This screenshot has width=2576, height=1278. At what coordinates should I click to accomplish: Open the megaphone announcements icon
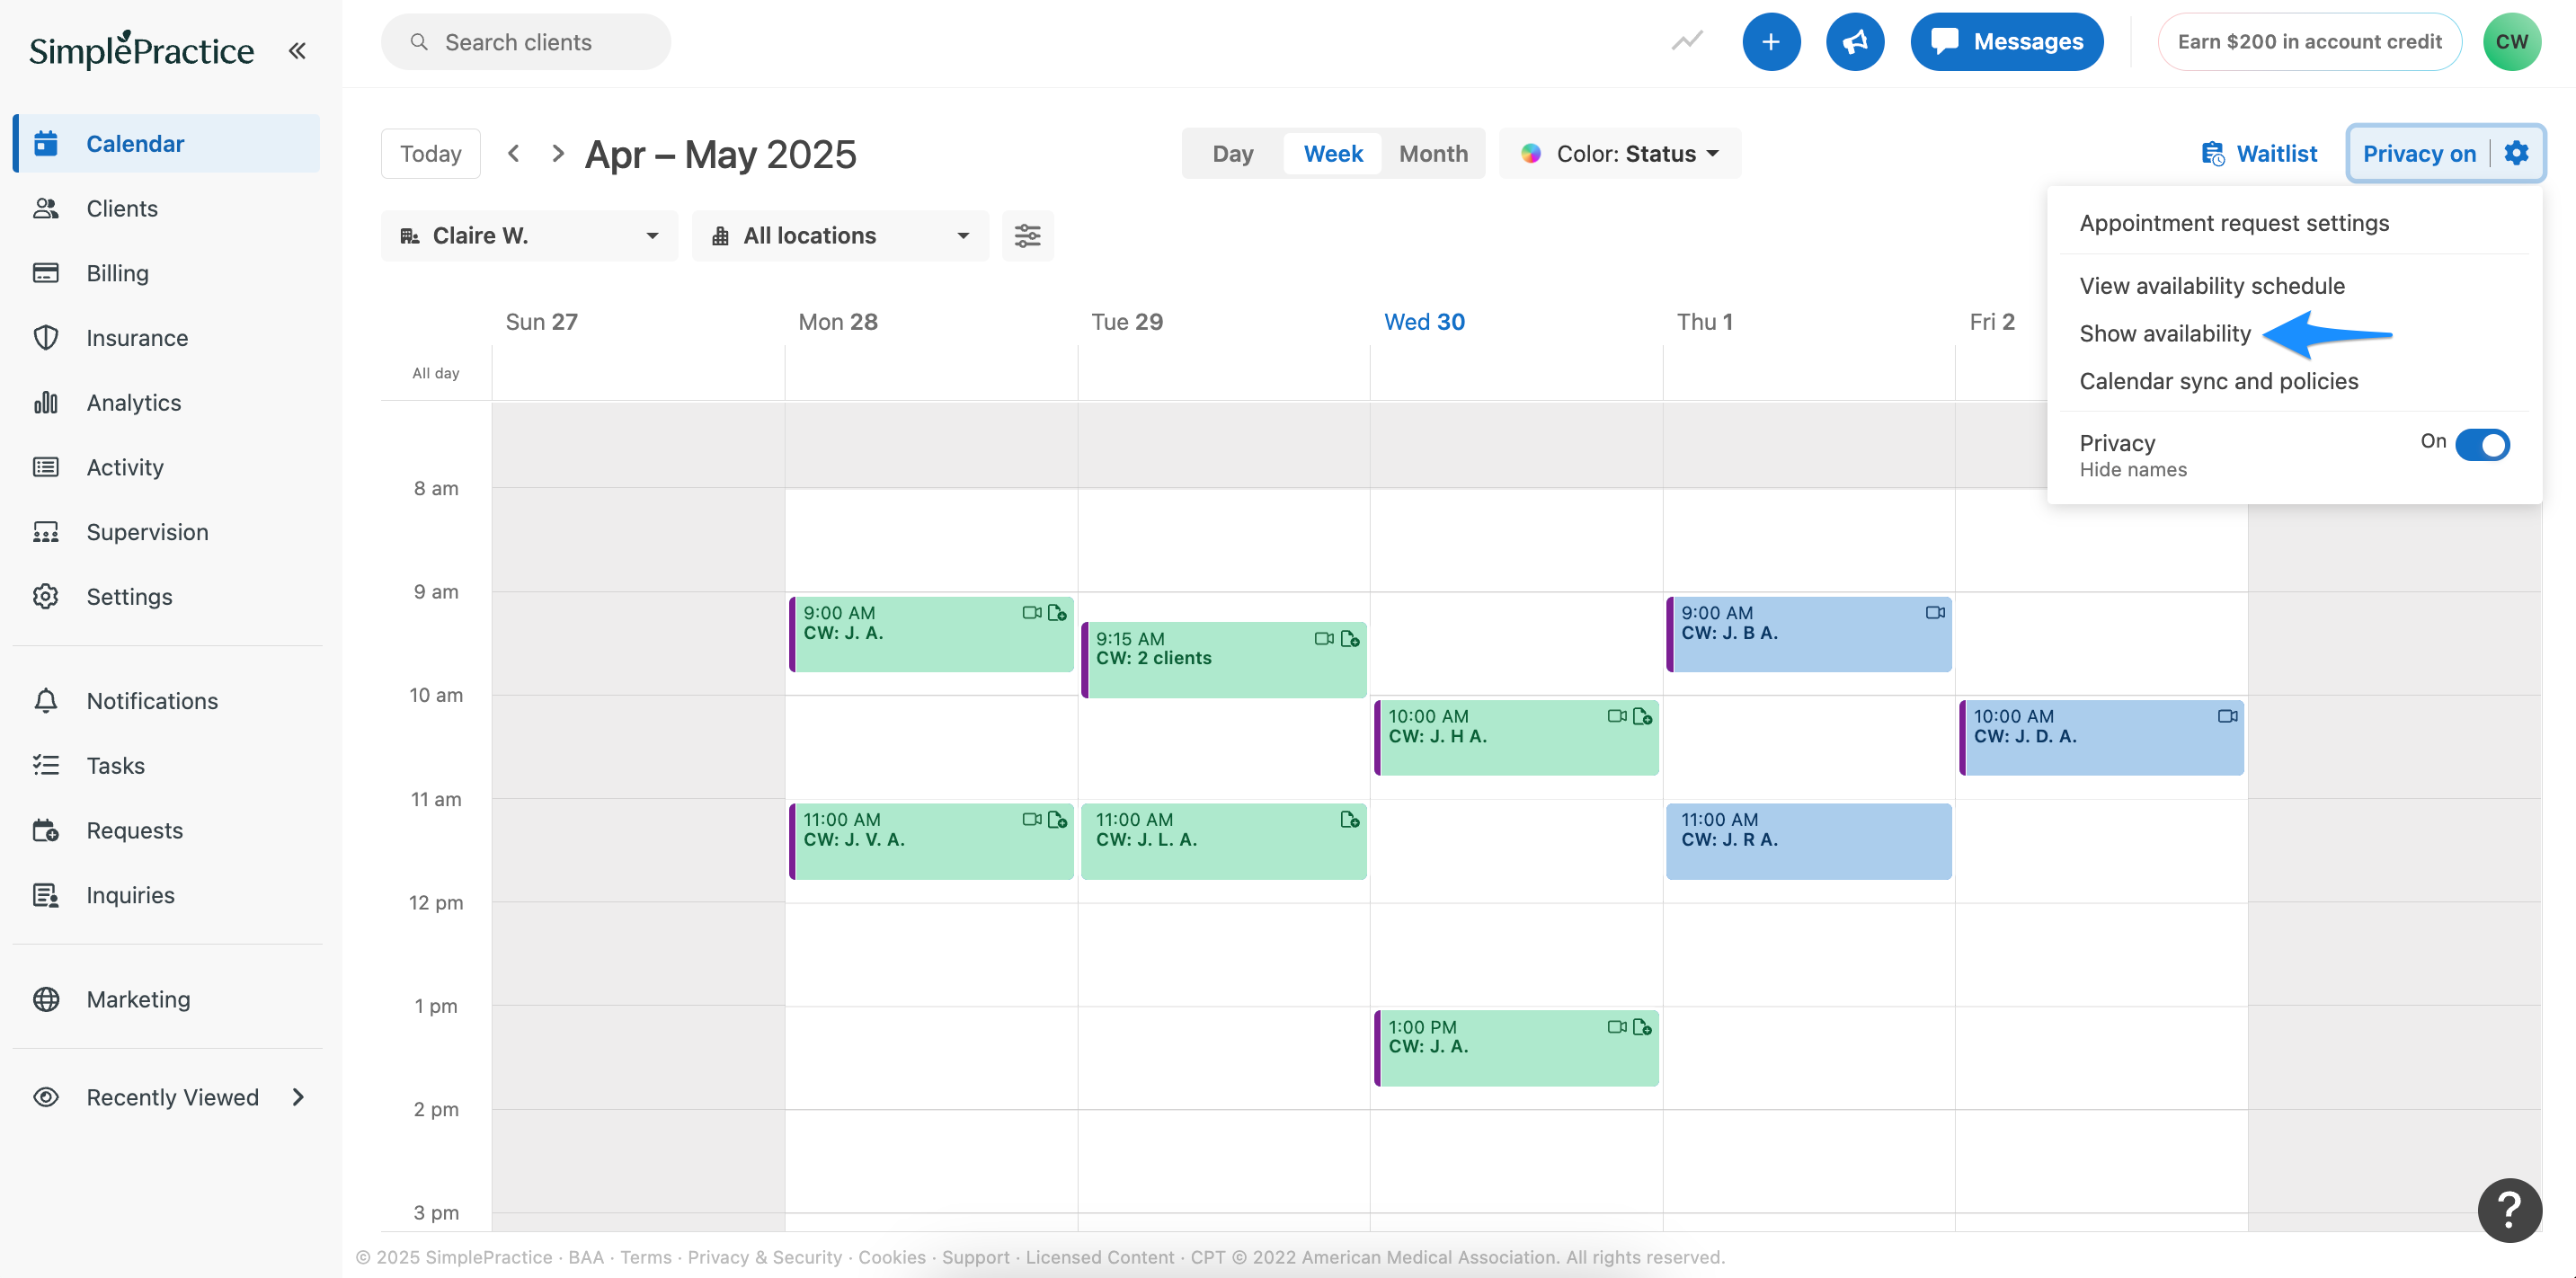(1854, 42)
